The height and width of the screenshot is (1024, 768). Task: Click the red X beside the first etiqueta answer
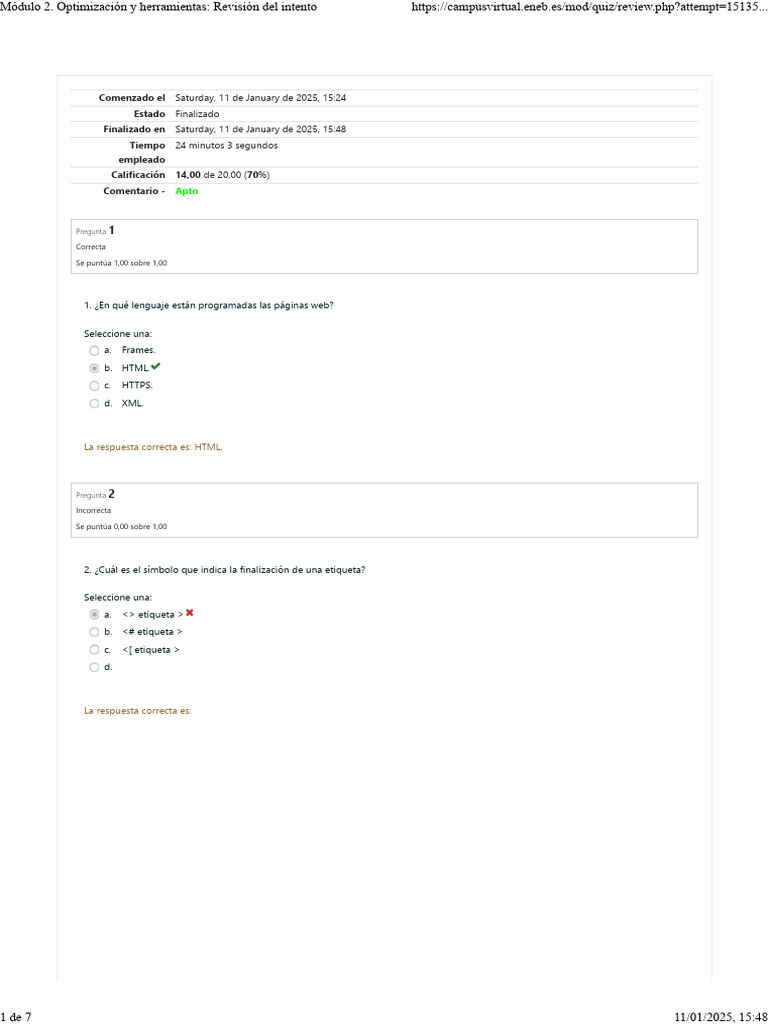tap(190, 613)
